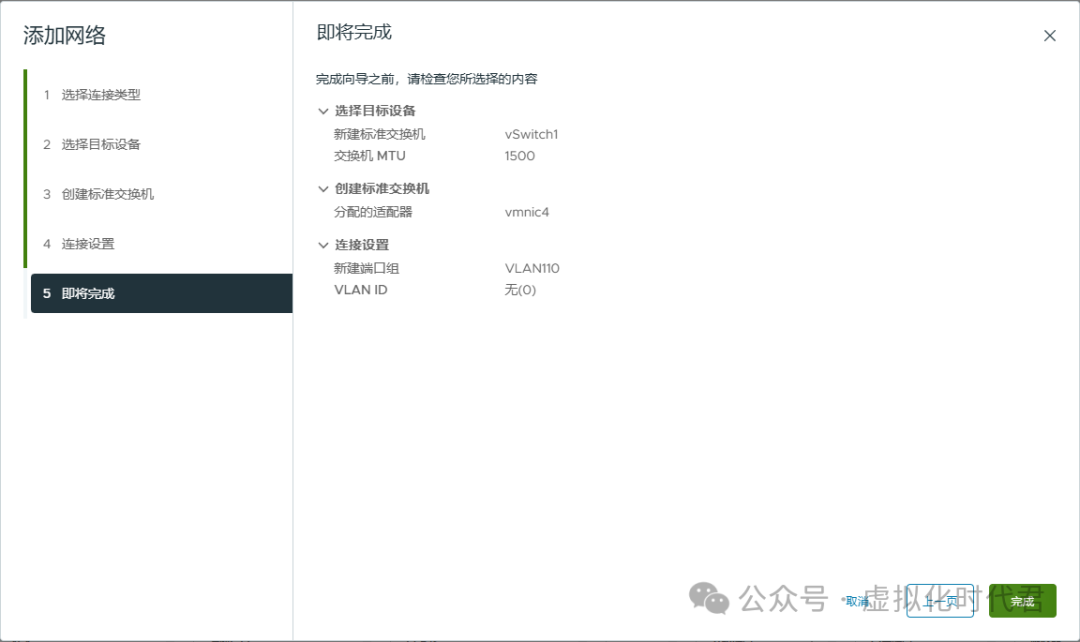Collapse the 连接设置 summary section
The width and height of the screenshot is (1080, 642).
coord(321,244)
